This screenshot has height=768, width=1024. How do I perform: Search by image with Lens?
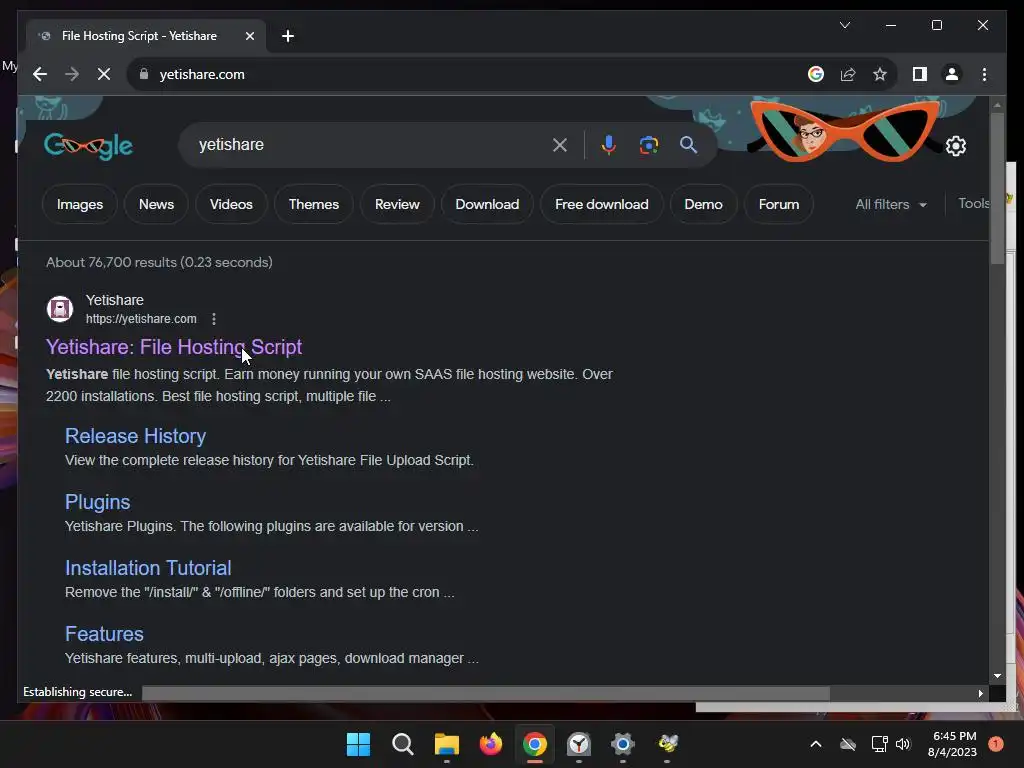pyautogui.click(x=648, y=145)
